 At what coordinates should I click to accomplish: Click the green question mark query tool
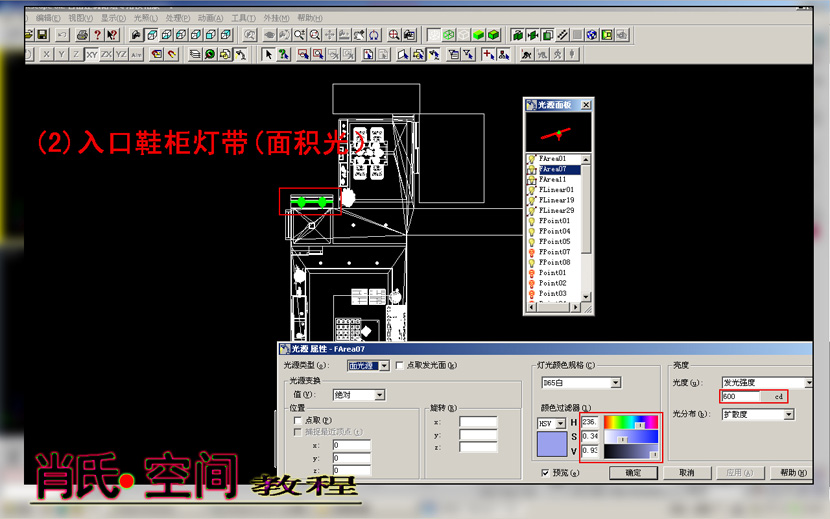coord(284,54)
